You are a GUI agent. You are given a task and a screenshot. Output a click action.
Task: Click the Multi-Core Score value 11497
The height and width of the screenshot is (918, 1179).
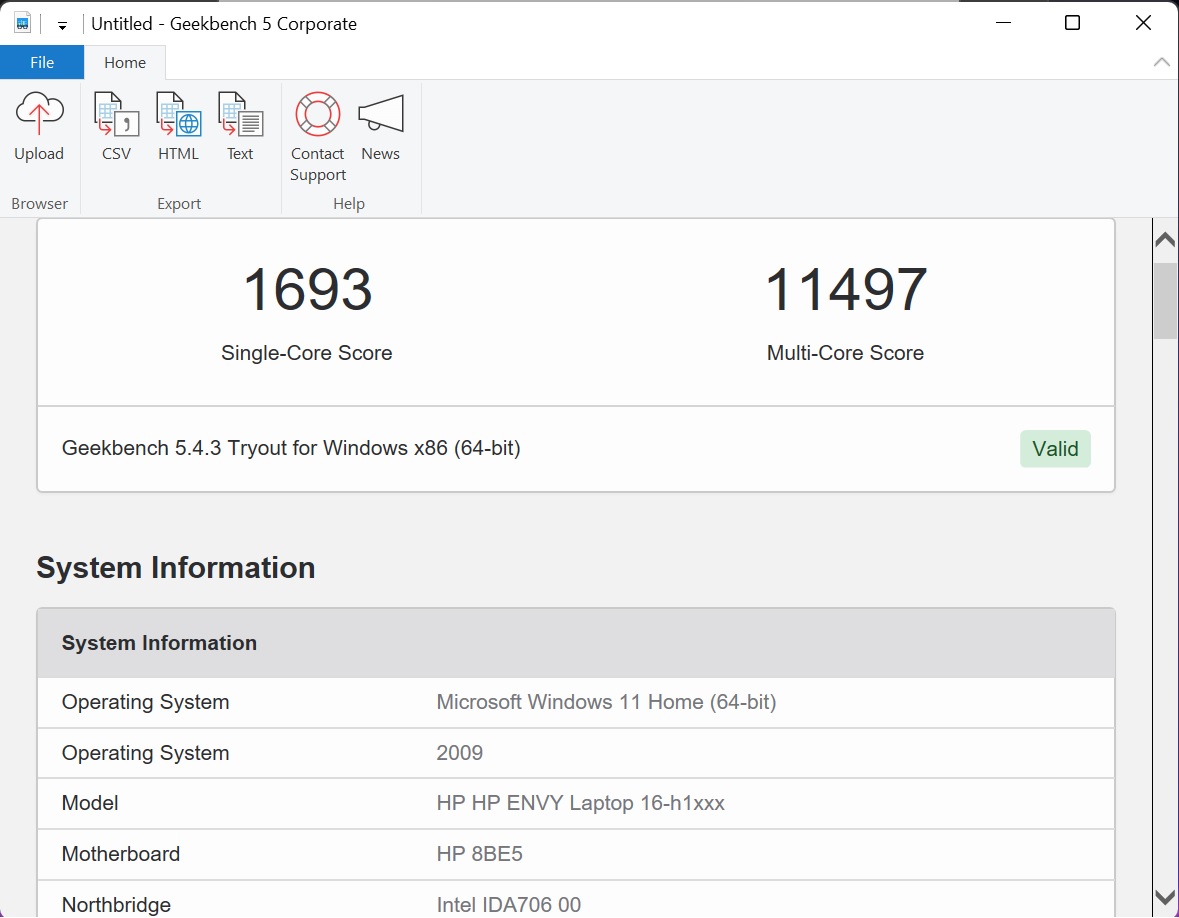click(x=845, y=290)
